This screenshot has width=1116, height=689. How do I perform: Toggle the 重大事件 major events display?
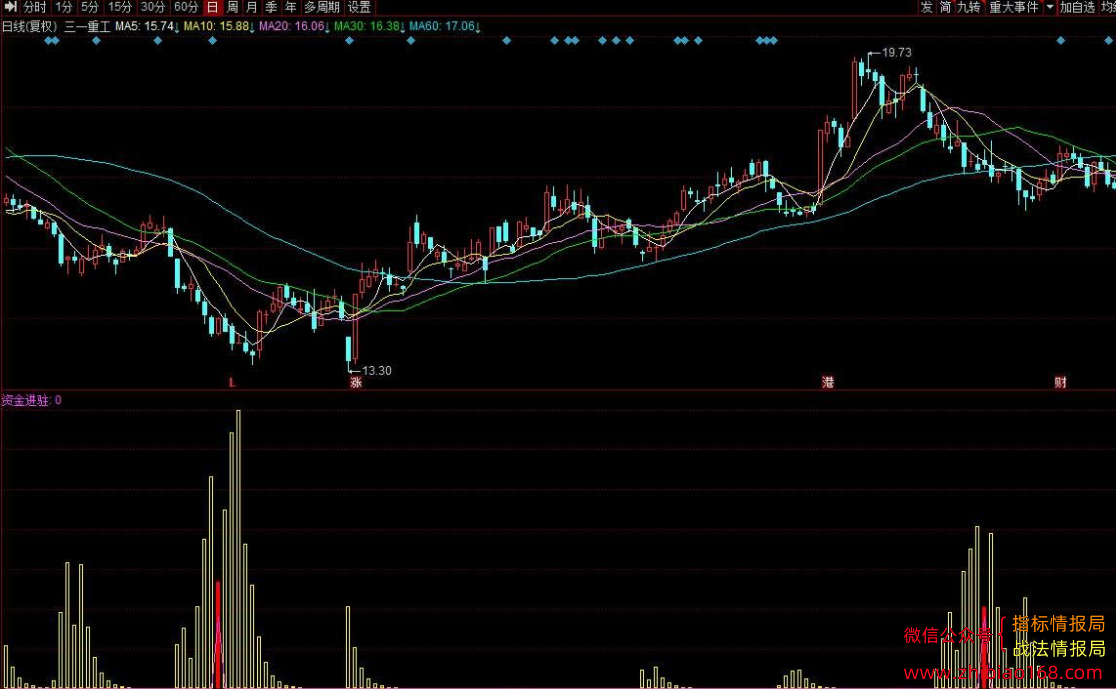click(x=1014, y=7)
